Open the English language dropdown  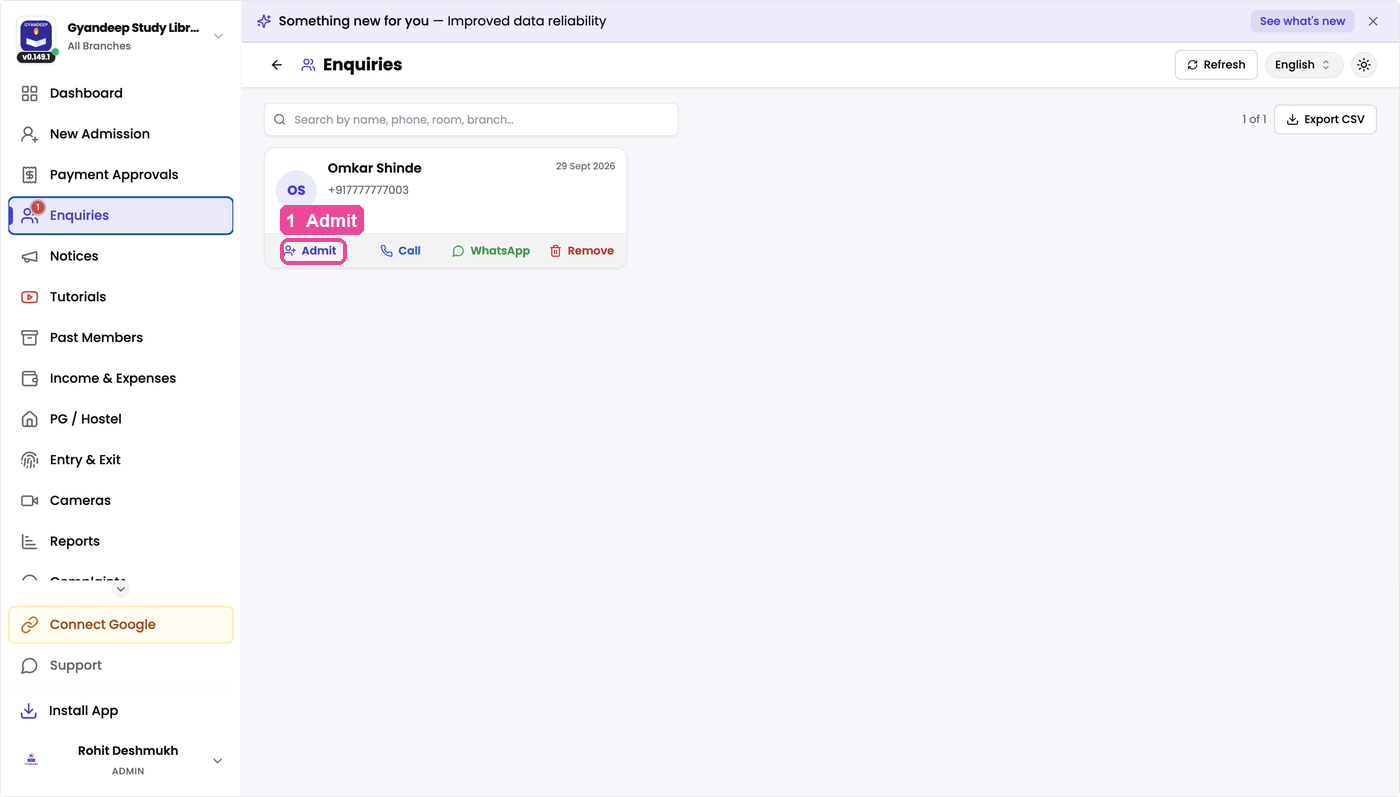1304,65
